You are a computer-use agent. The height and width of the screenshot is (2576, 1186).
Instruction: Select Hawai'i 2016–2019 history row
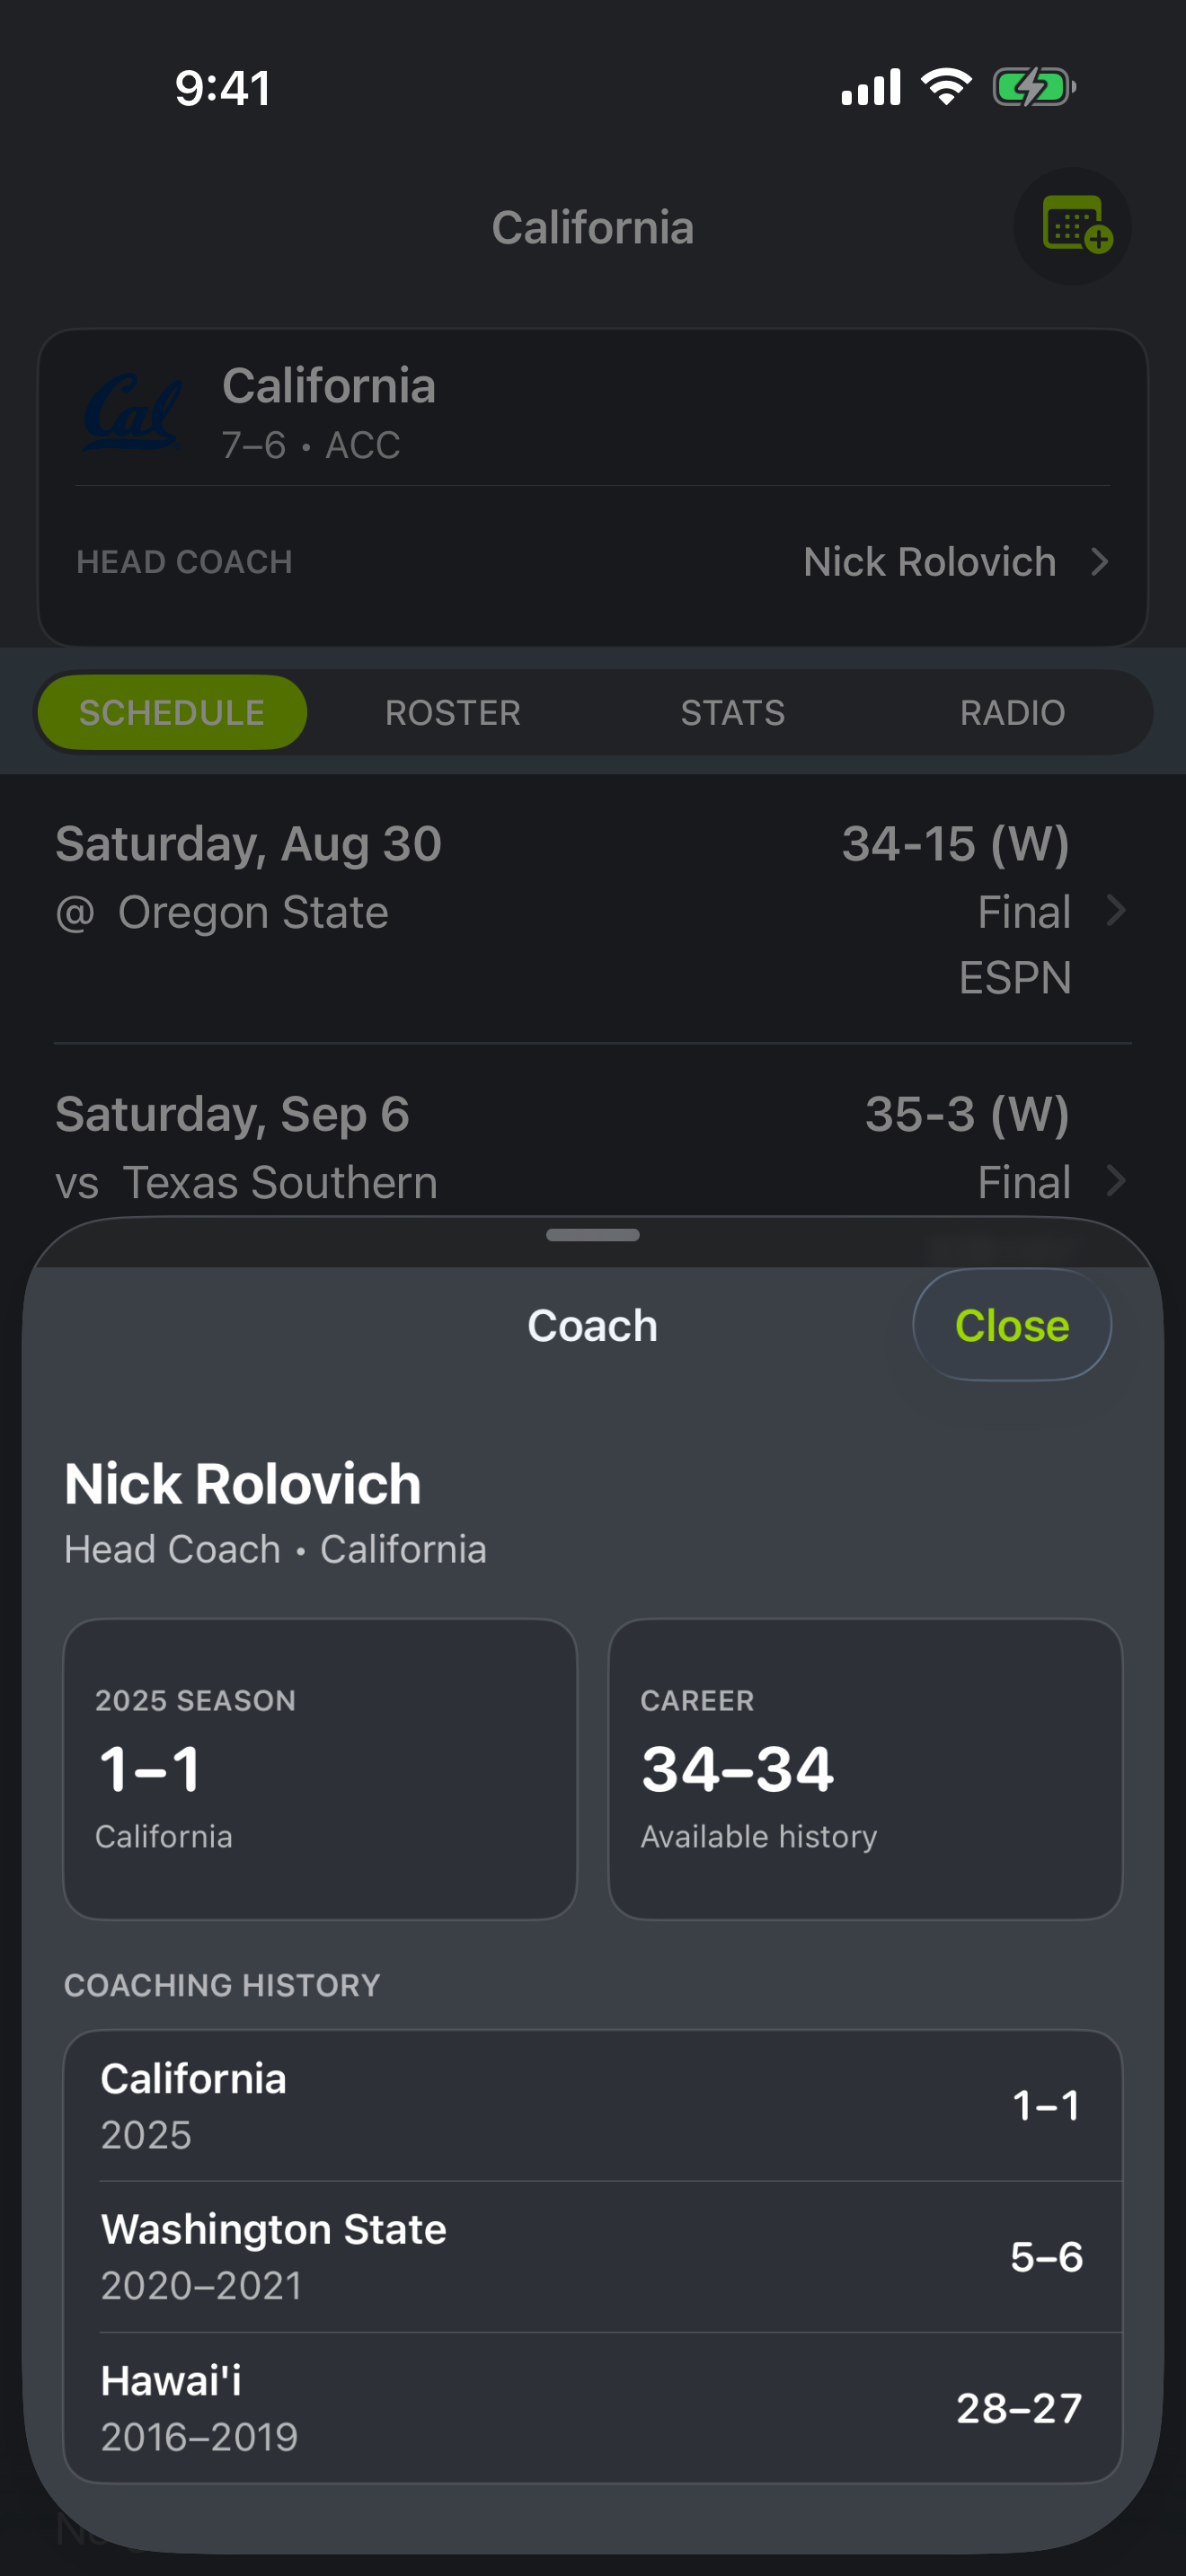(593, 2408)
